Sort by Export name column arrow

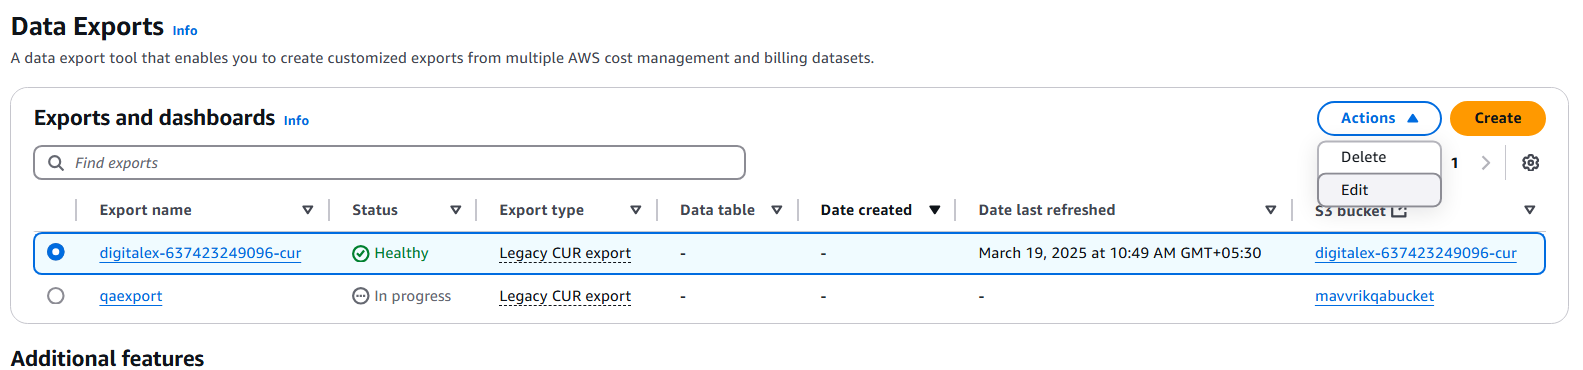[x=307, y=210]
